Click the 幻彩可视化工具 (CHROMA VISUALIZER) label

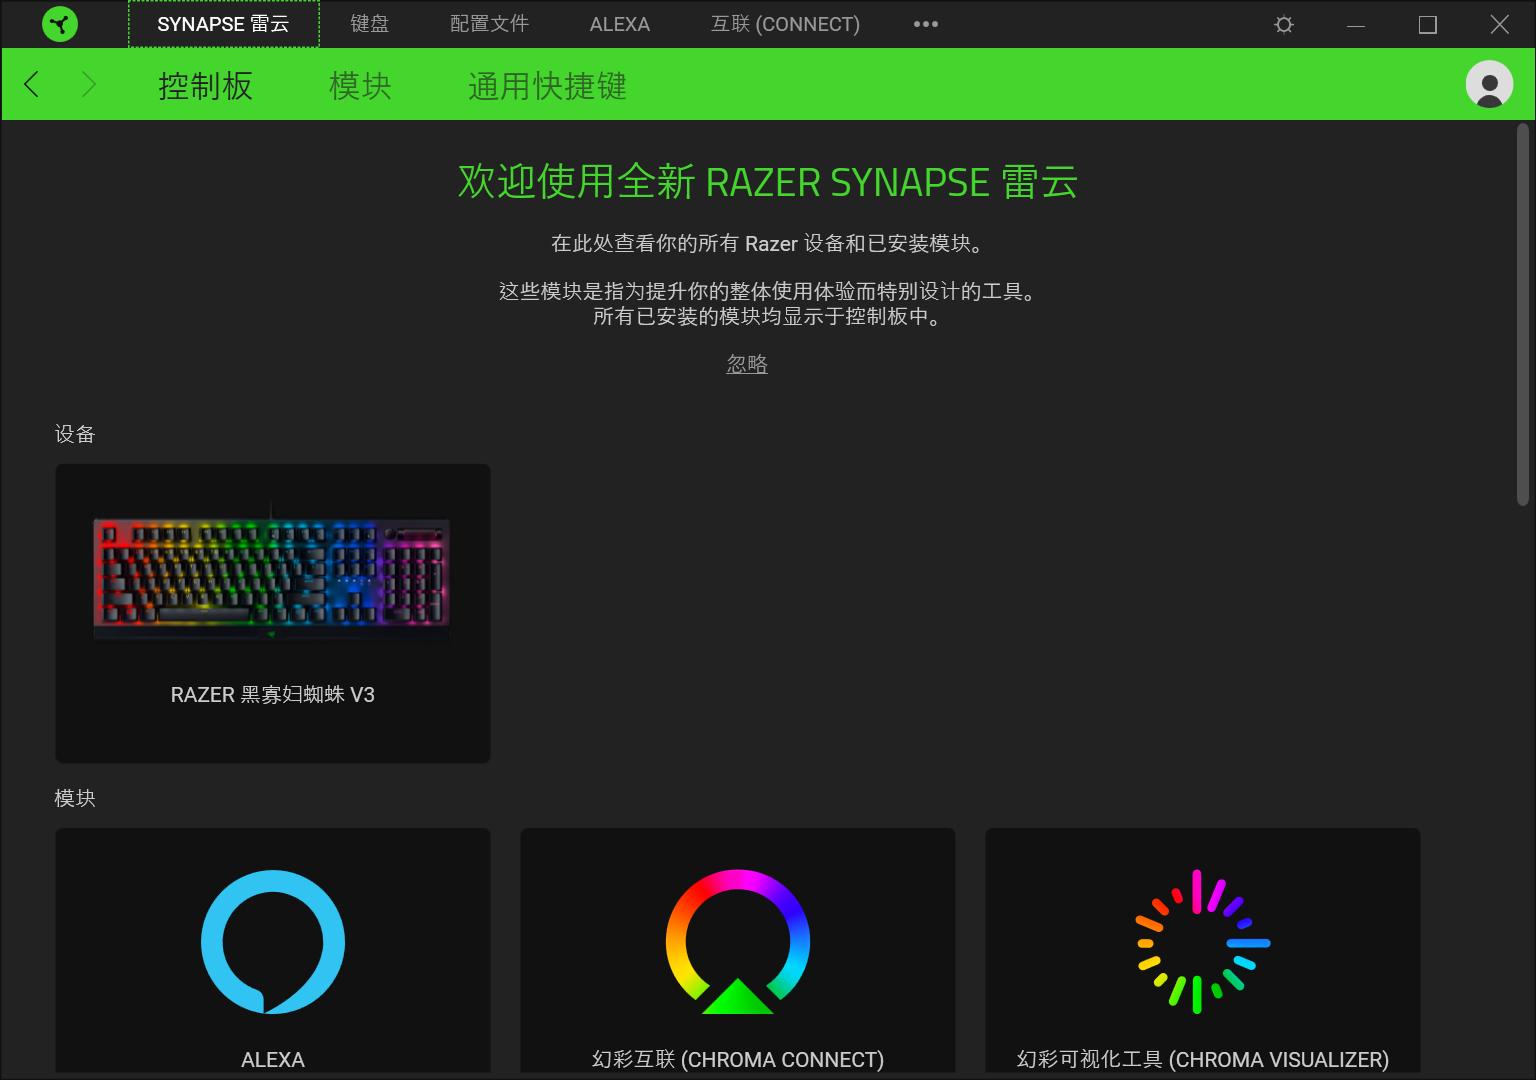(1203, 1059)
